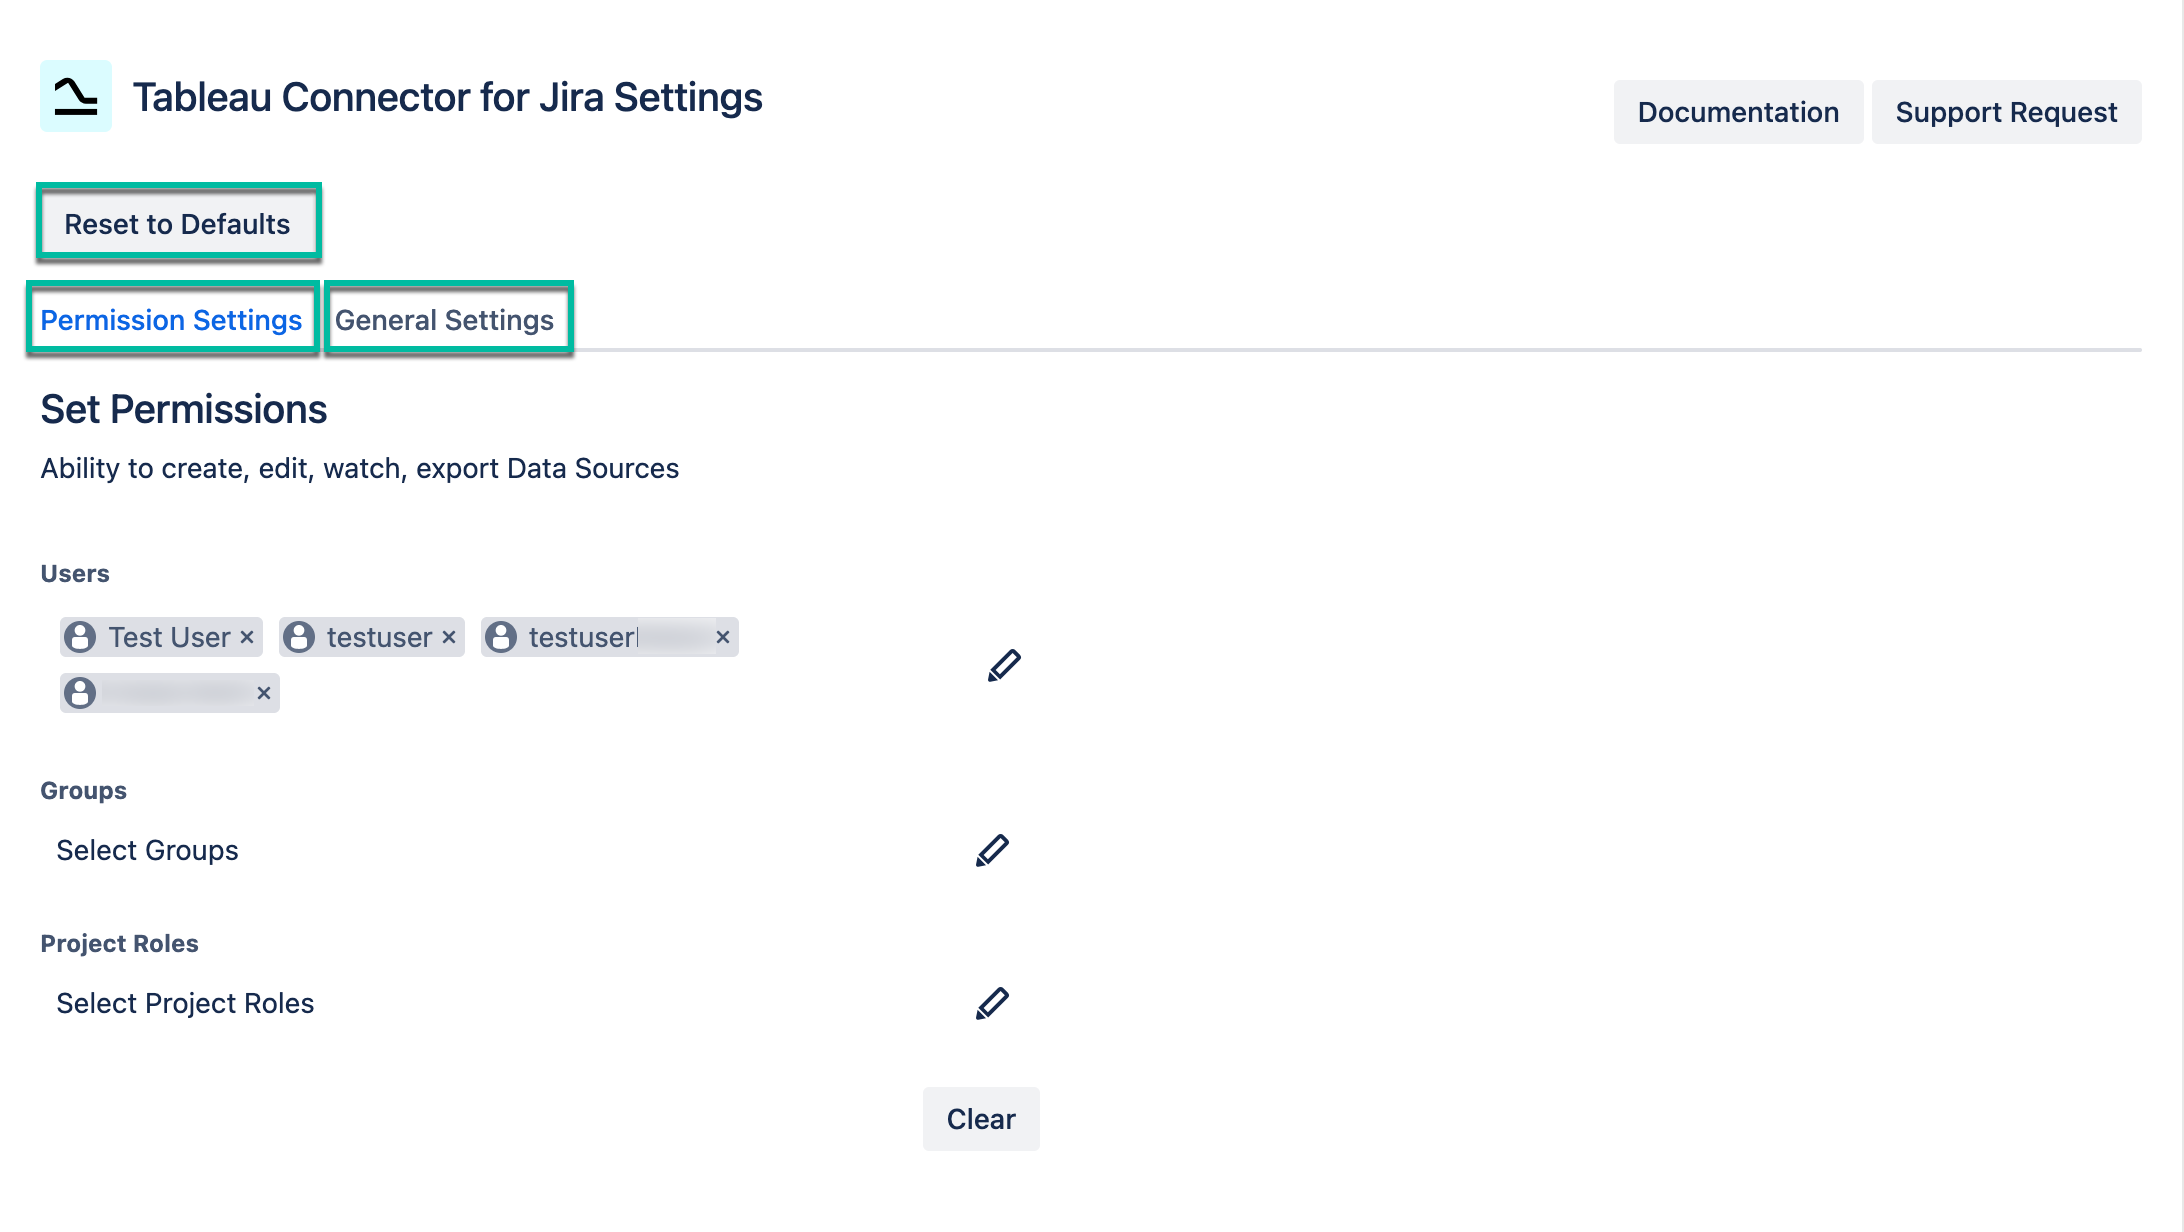Switch to the General Settings tab
The width and height of the screenshot is (2184, 1232).
[446, 320]
